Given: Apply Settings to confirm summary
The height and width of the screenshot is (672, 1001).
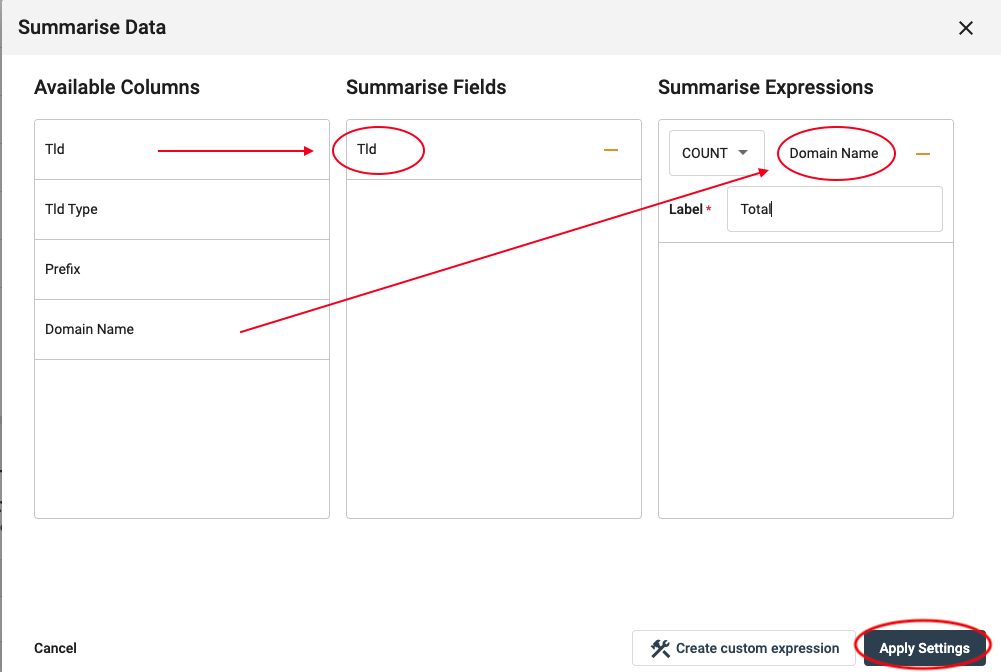Looking at the screenshot, I should pos(924,648).
